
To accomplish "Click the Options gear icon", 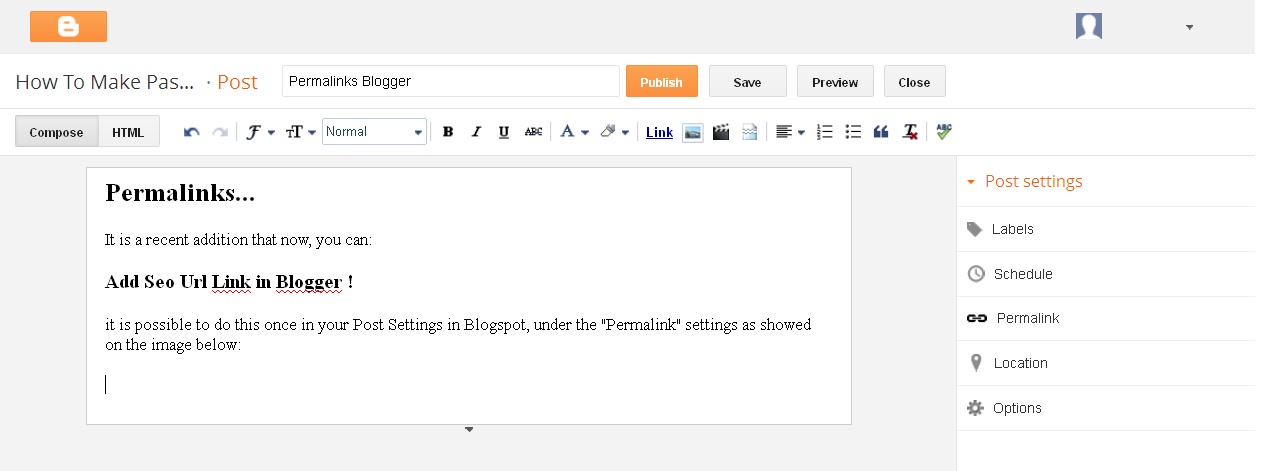I will [976, 408].
